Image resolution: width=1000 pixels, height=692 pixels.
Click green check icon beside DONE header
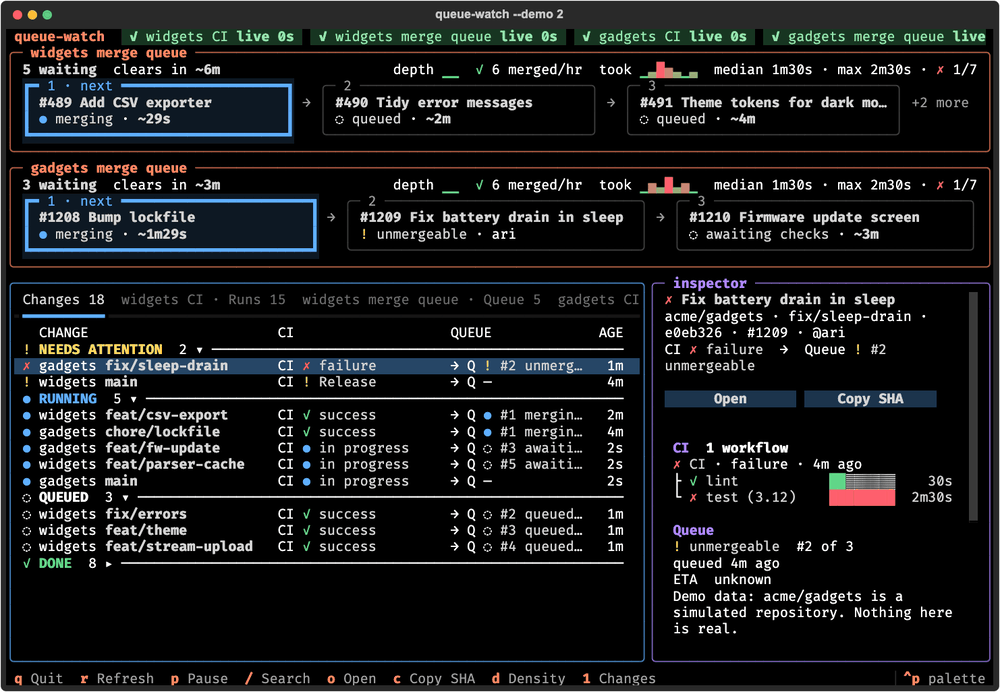point(26,564)
